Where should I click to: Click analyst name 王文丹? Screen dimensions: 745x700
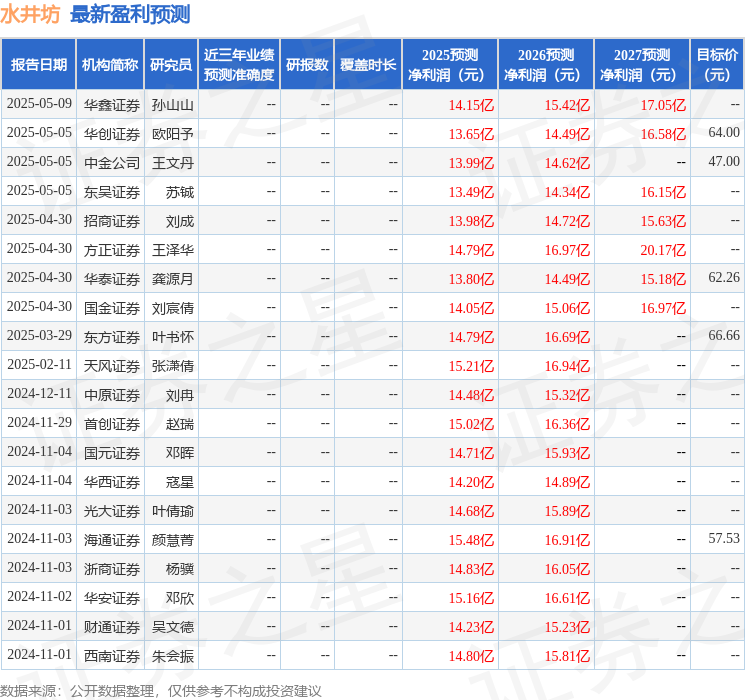172,163
